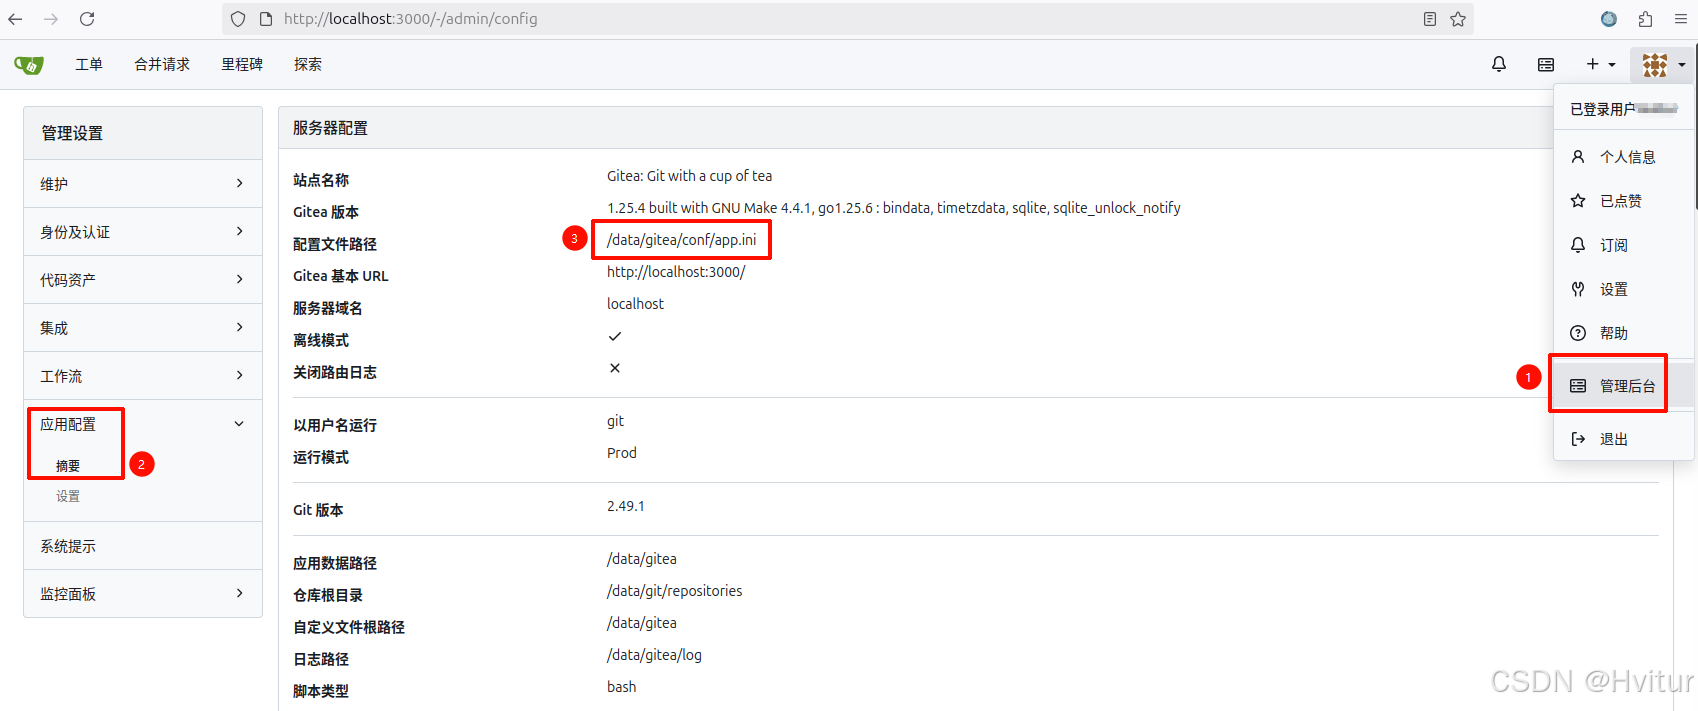1698x711 pixels.
Task: Open 里程碑 in the top navigation
Action: pos(242,64)
